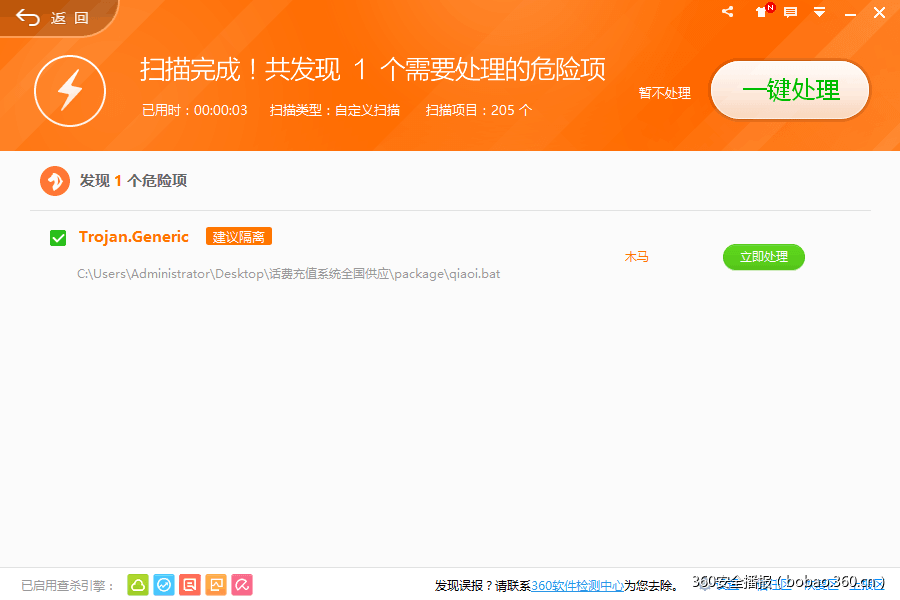
Task: Open the main menu dropdown arrow on title bar
Action: tap(820, 13)
